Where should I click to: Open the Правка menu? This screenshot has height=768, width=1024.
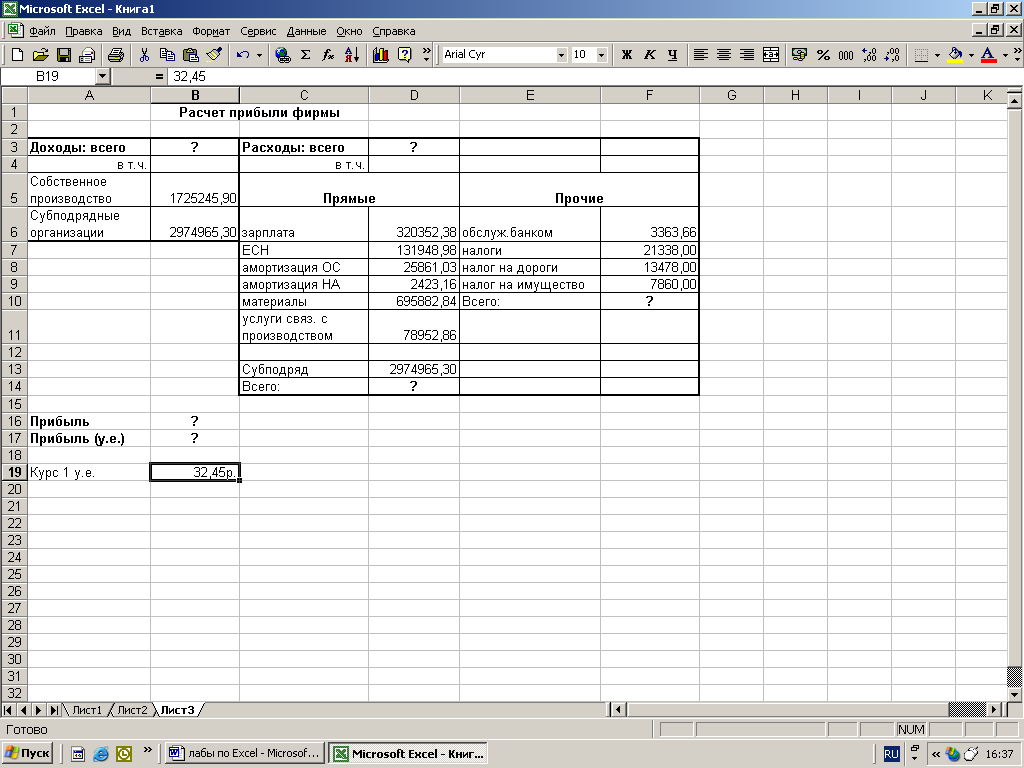coord(84,31)
